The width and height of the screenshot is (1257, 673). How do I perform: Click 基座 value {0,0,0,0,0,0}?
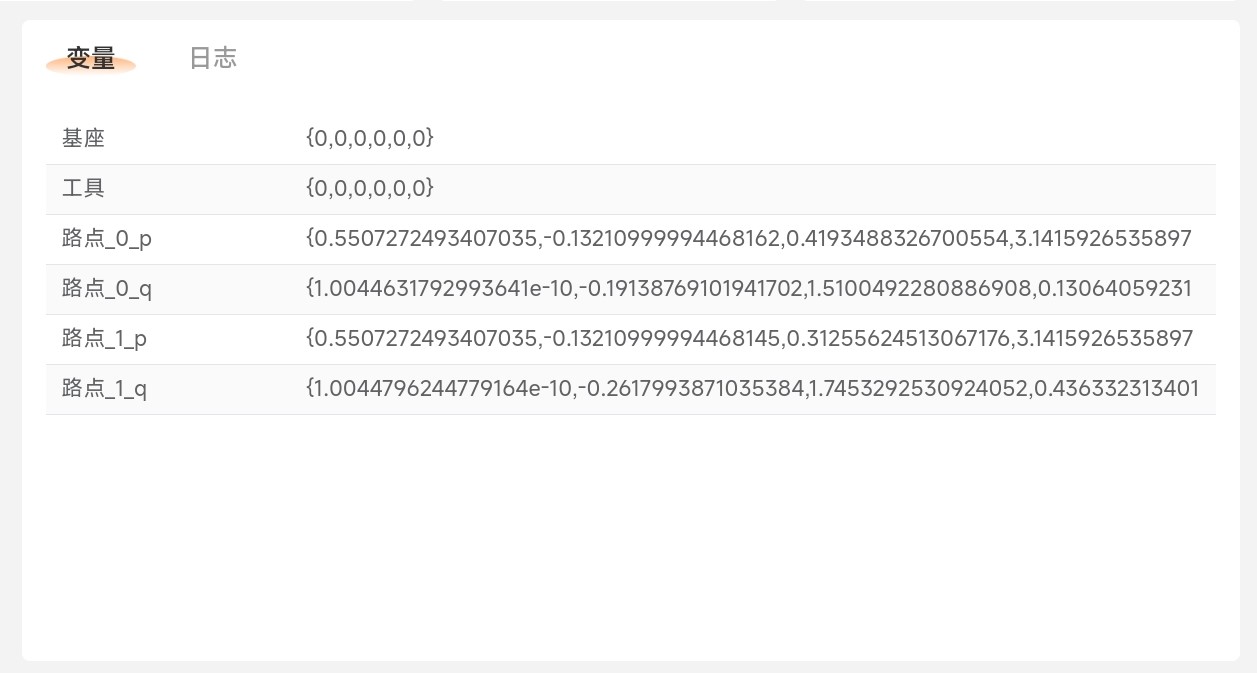(370, 138)
